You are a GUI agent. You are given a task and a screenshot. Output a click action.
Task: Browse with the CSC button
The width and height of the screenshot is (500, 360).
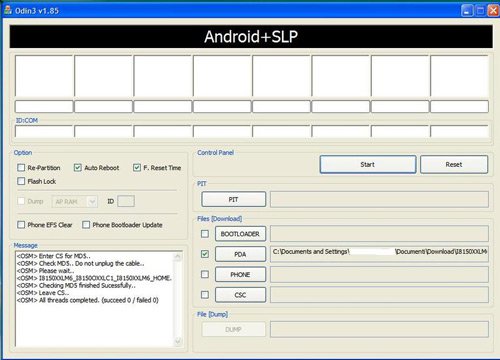pos(240,295)
